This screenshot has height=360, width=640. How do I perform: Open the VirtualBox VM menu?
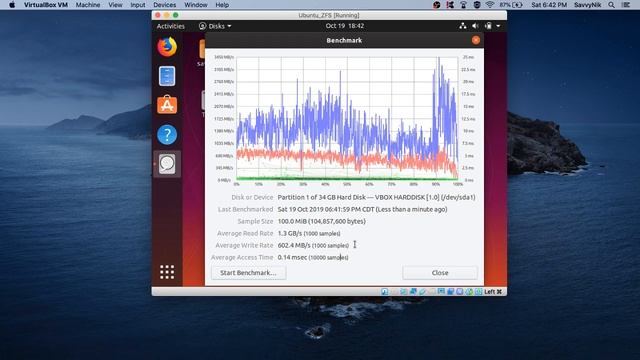coord(46,5)
